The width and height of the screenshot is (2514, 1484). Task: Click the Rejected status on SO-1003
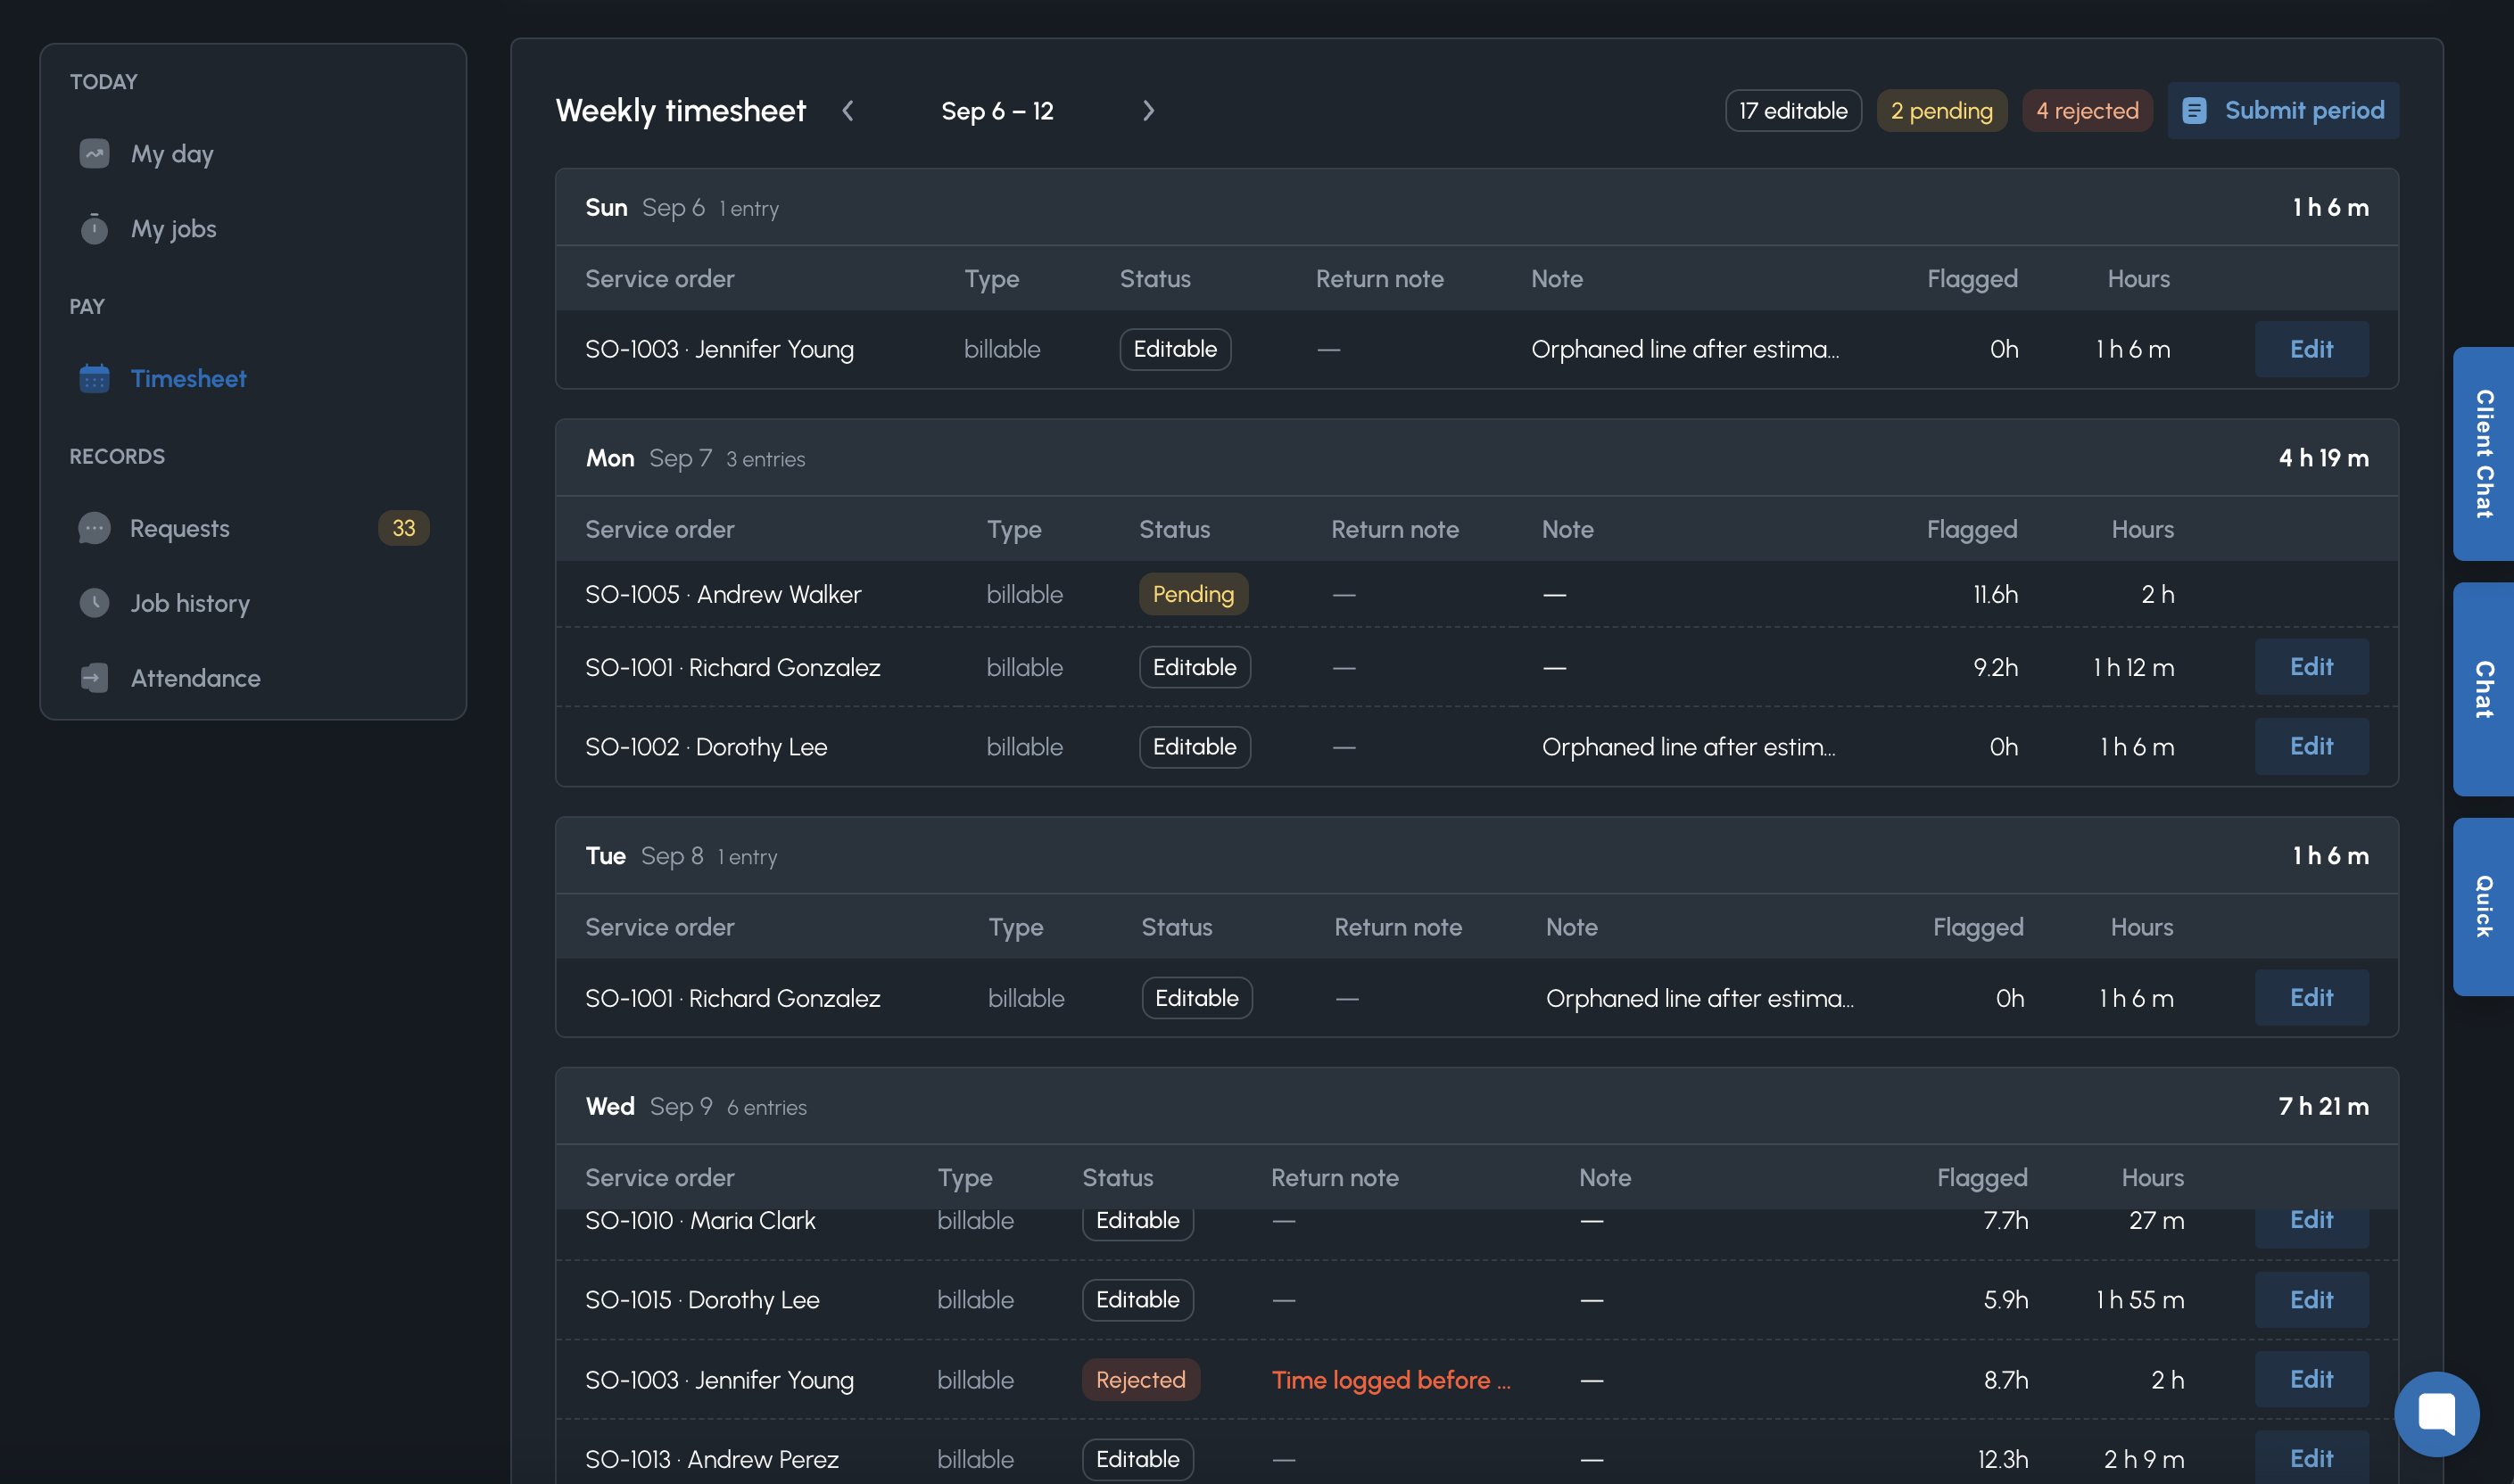(x=1140, y=1380)
